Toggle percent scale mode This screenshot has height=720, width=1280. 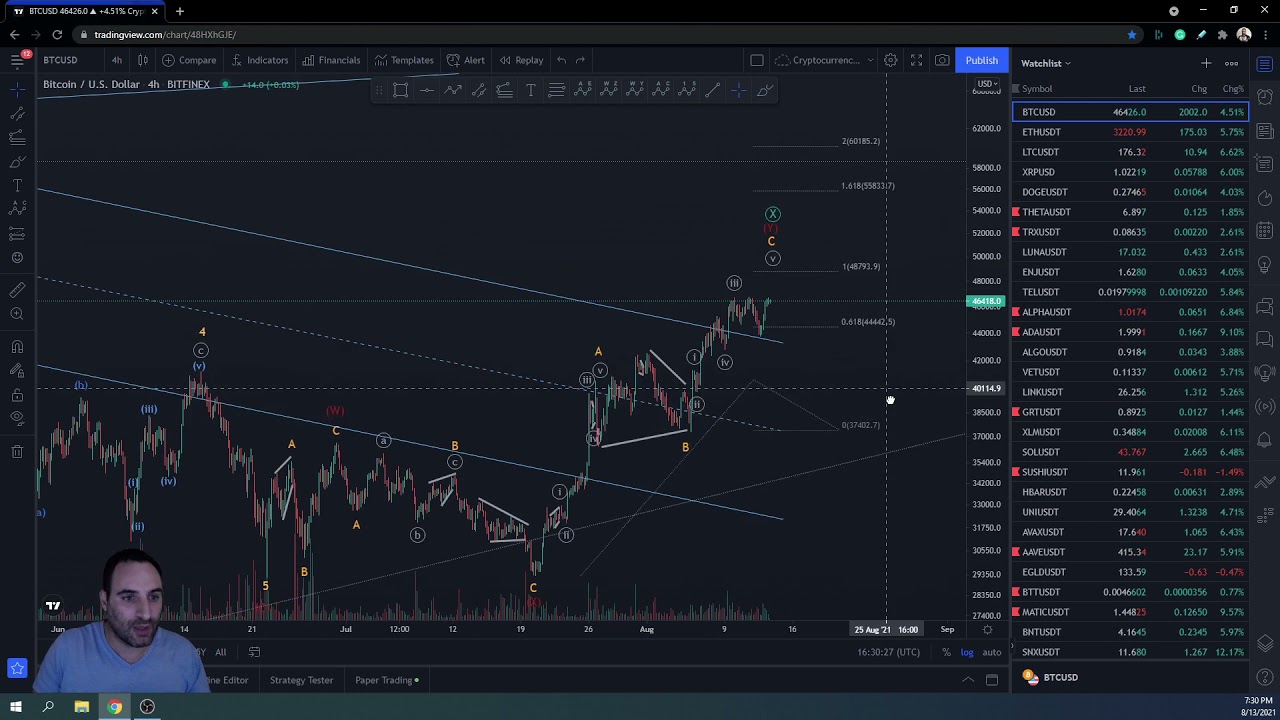point(946,652)
